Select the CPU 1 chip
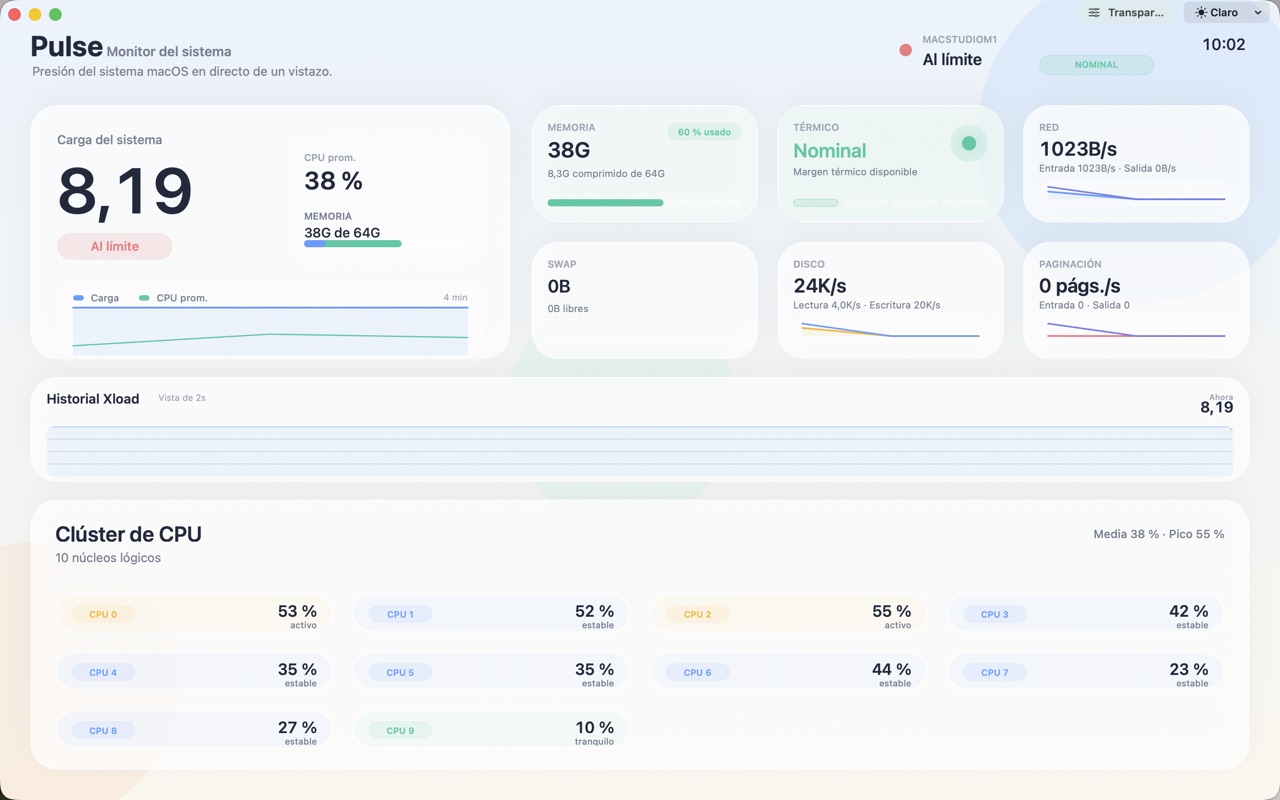This screenshot has height=800, width=1280. coord(400,614)
